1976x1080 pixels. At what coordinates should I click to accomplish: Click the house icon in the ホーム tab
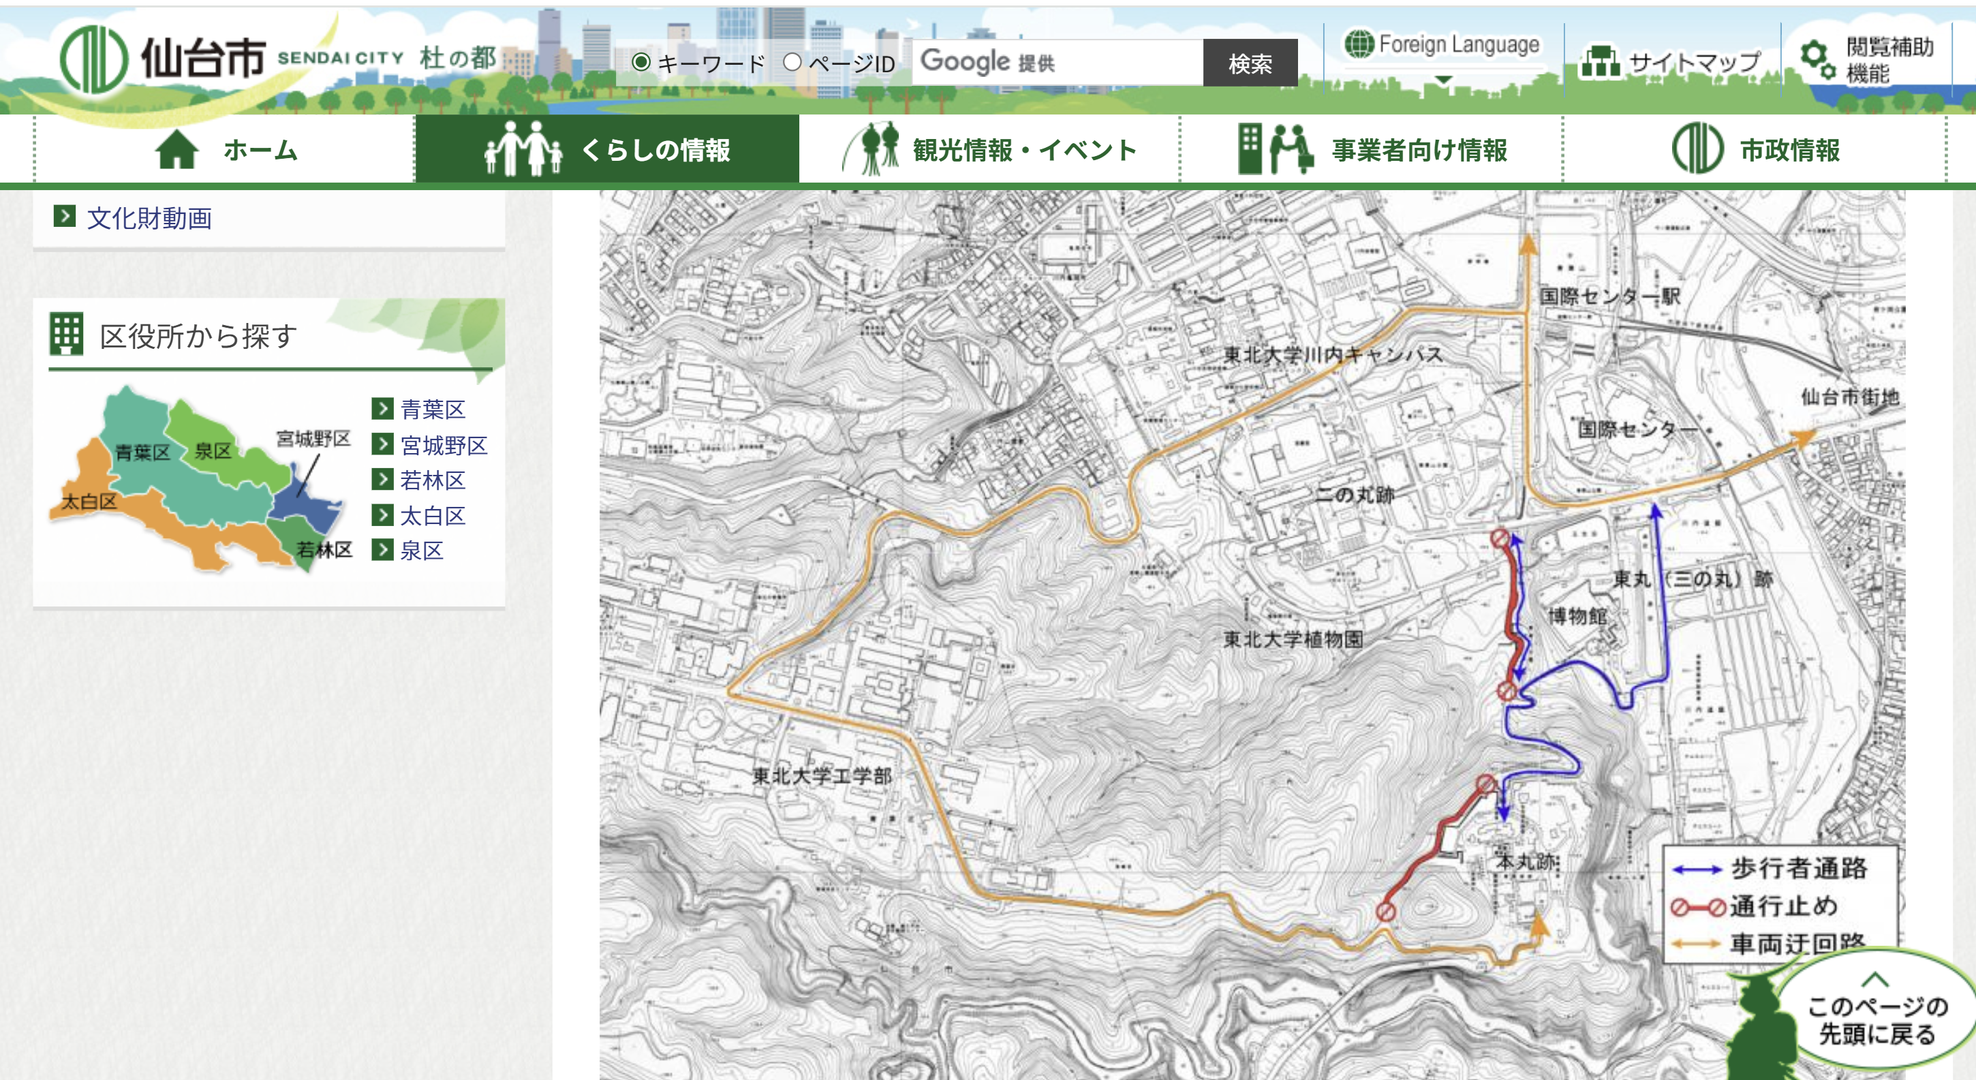tap(177, 150)
